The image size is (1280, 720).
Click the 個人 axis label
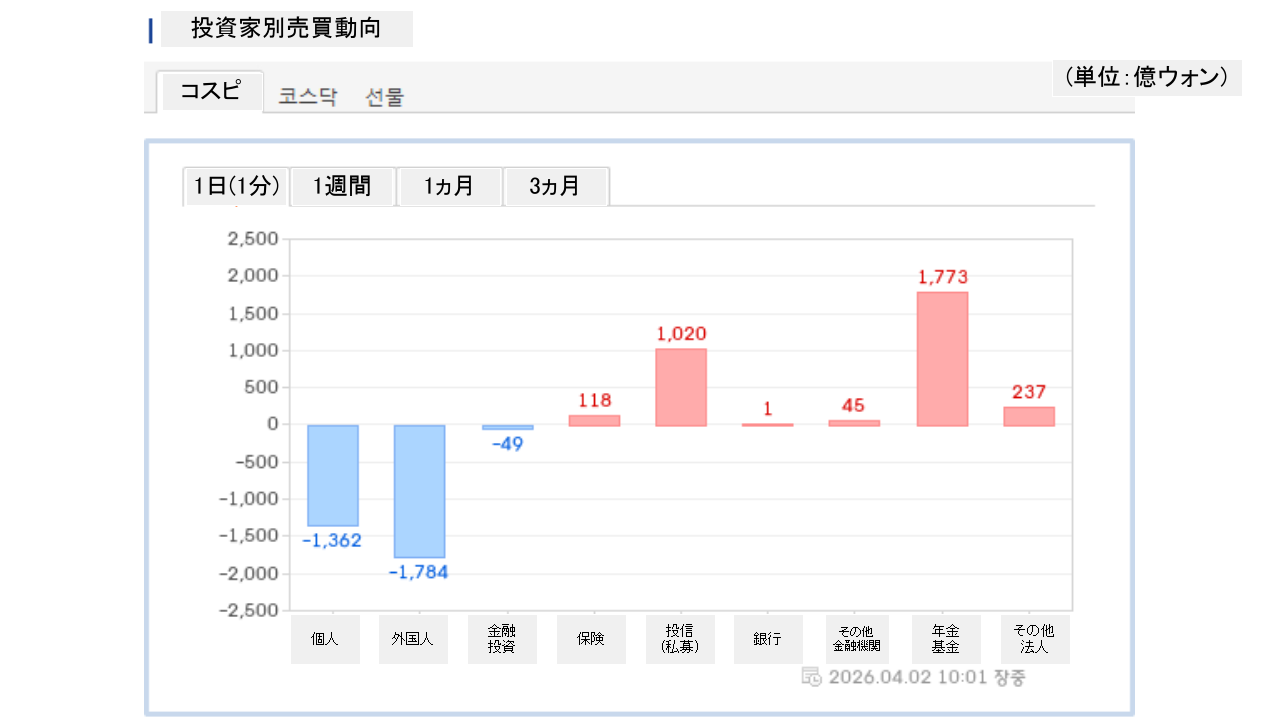(x=325, y=639)
